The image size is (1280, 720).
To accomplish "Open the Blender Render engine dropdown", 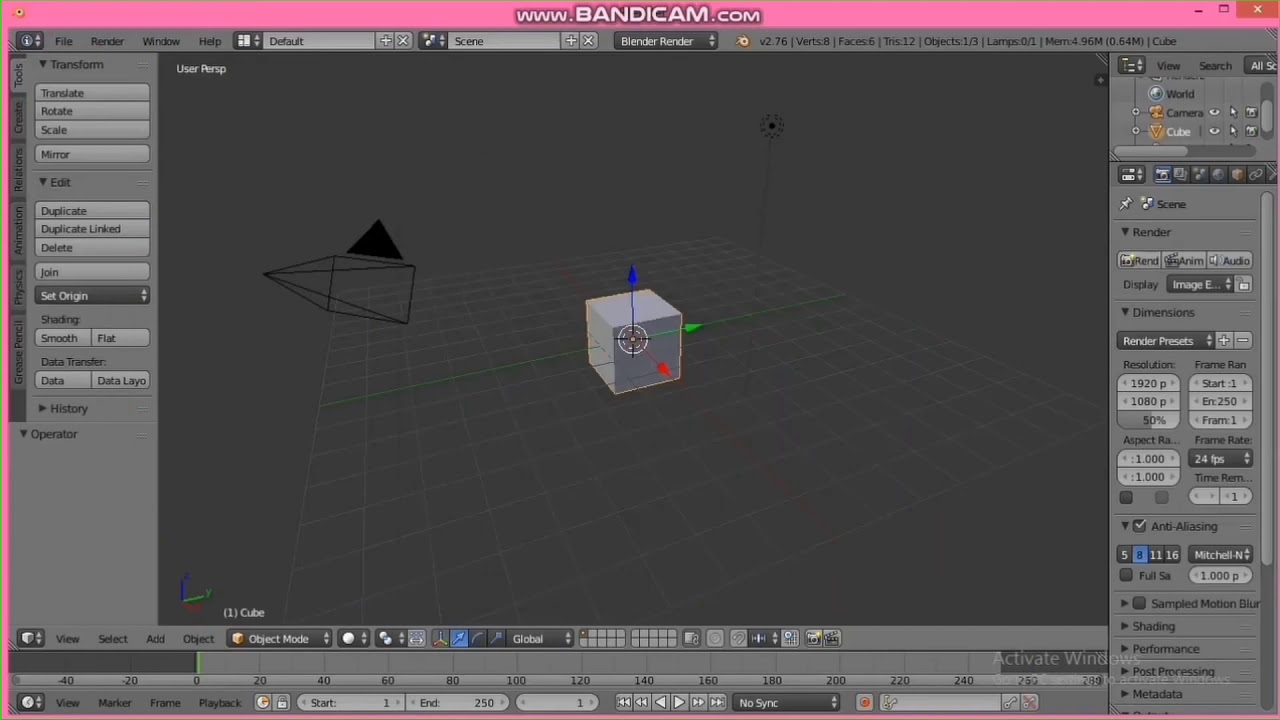I will (666, 41).
